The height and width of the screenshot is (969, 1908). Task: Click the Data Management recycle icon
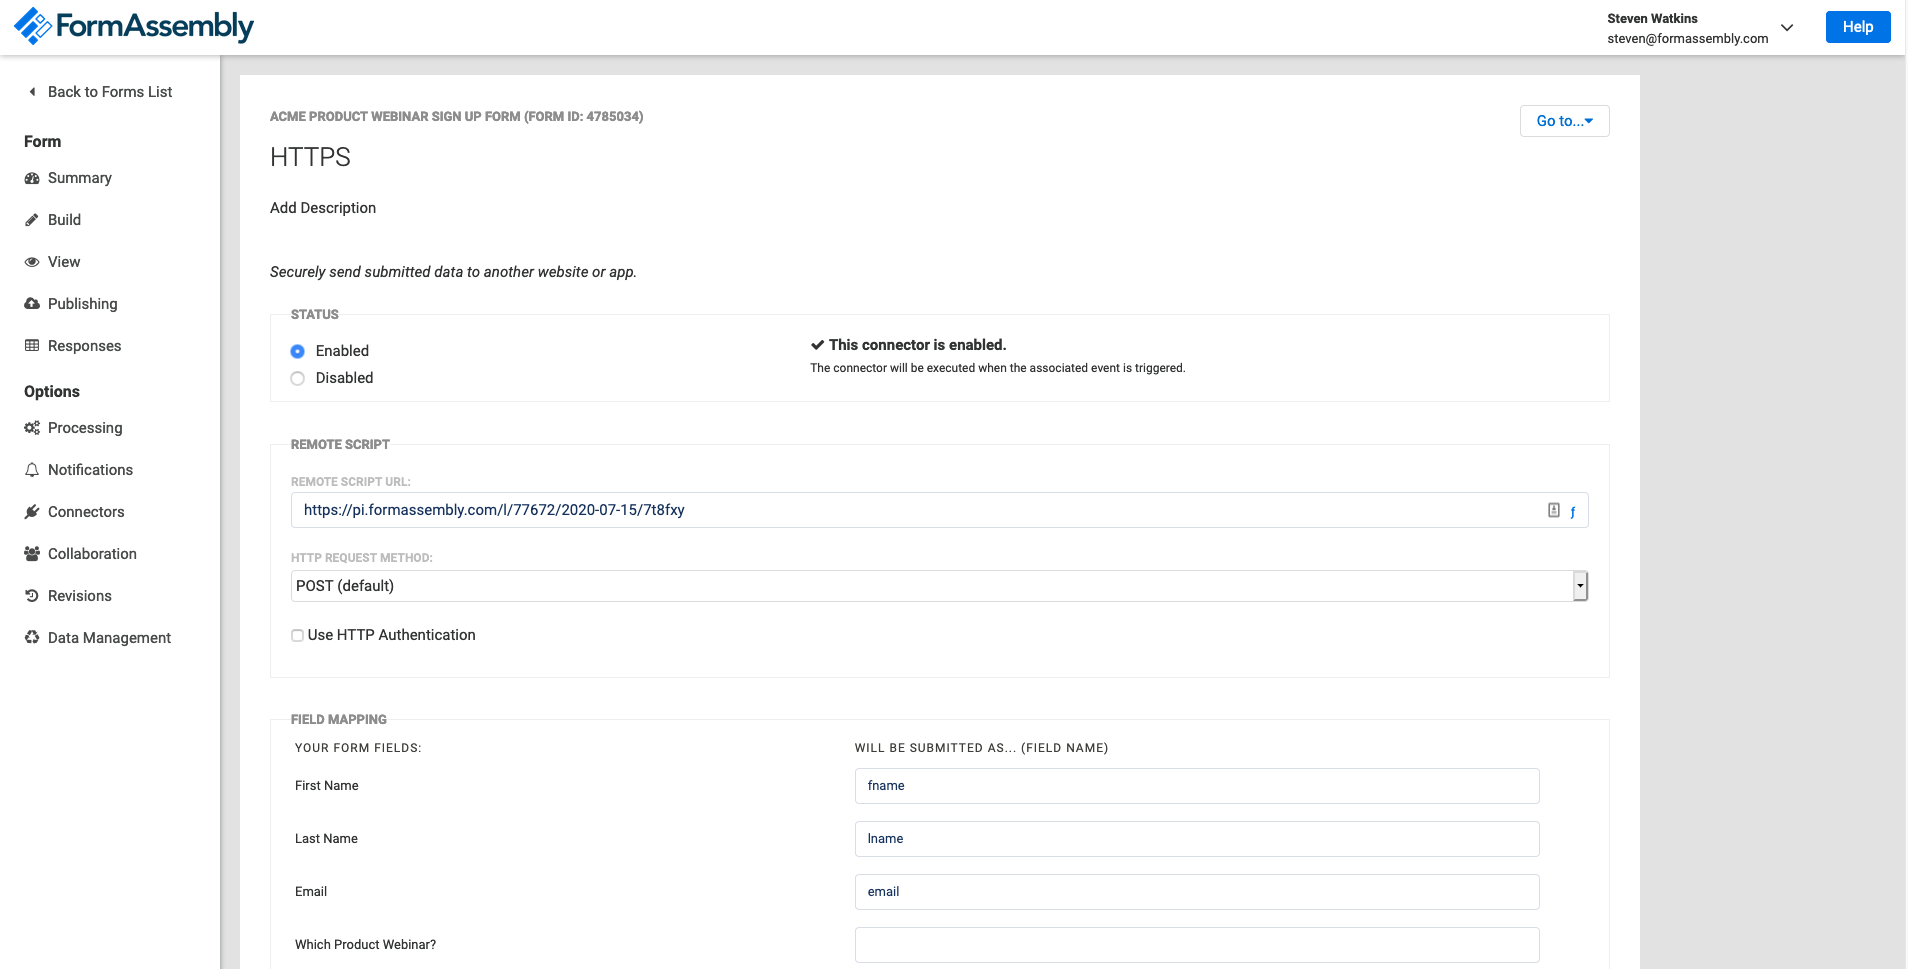[x=32, y=638]
